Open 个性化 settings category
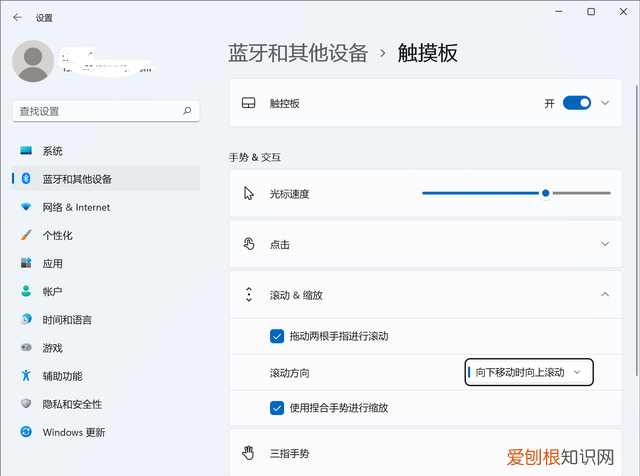The height and width of the screenshot is (476, 640). coord(106,235)
